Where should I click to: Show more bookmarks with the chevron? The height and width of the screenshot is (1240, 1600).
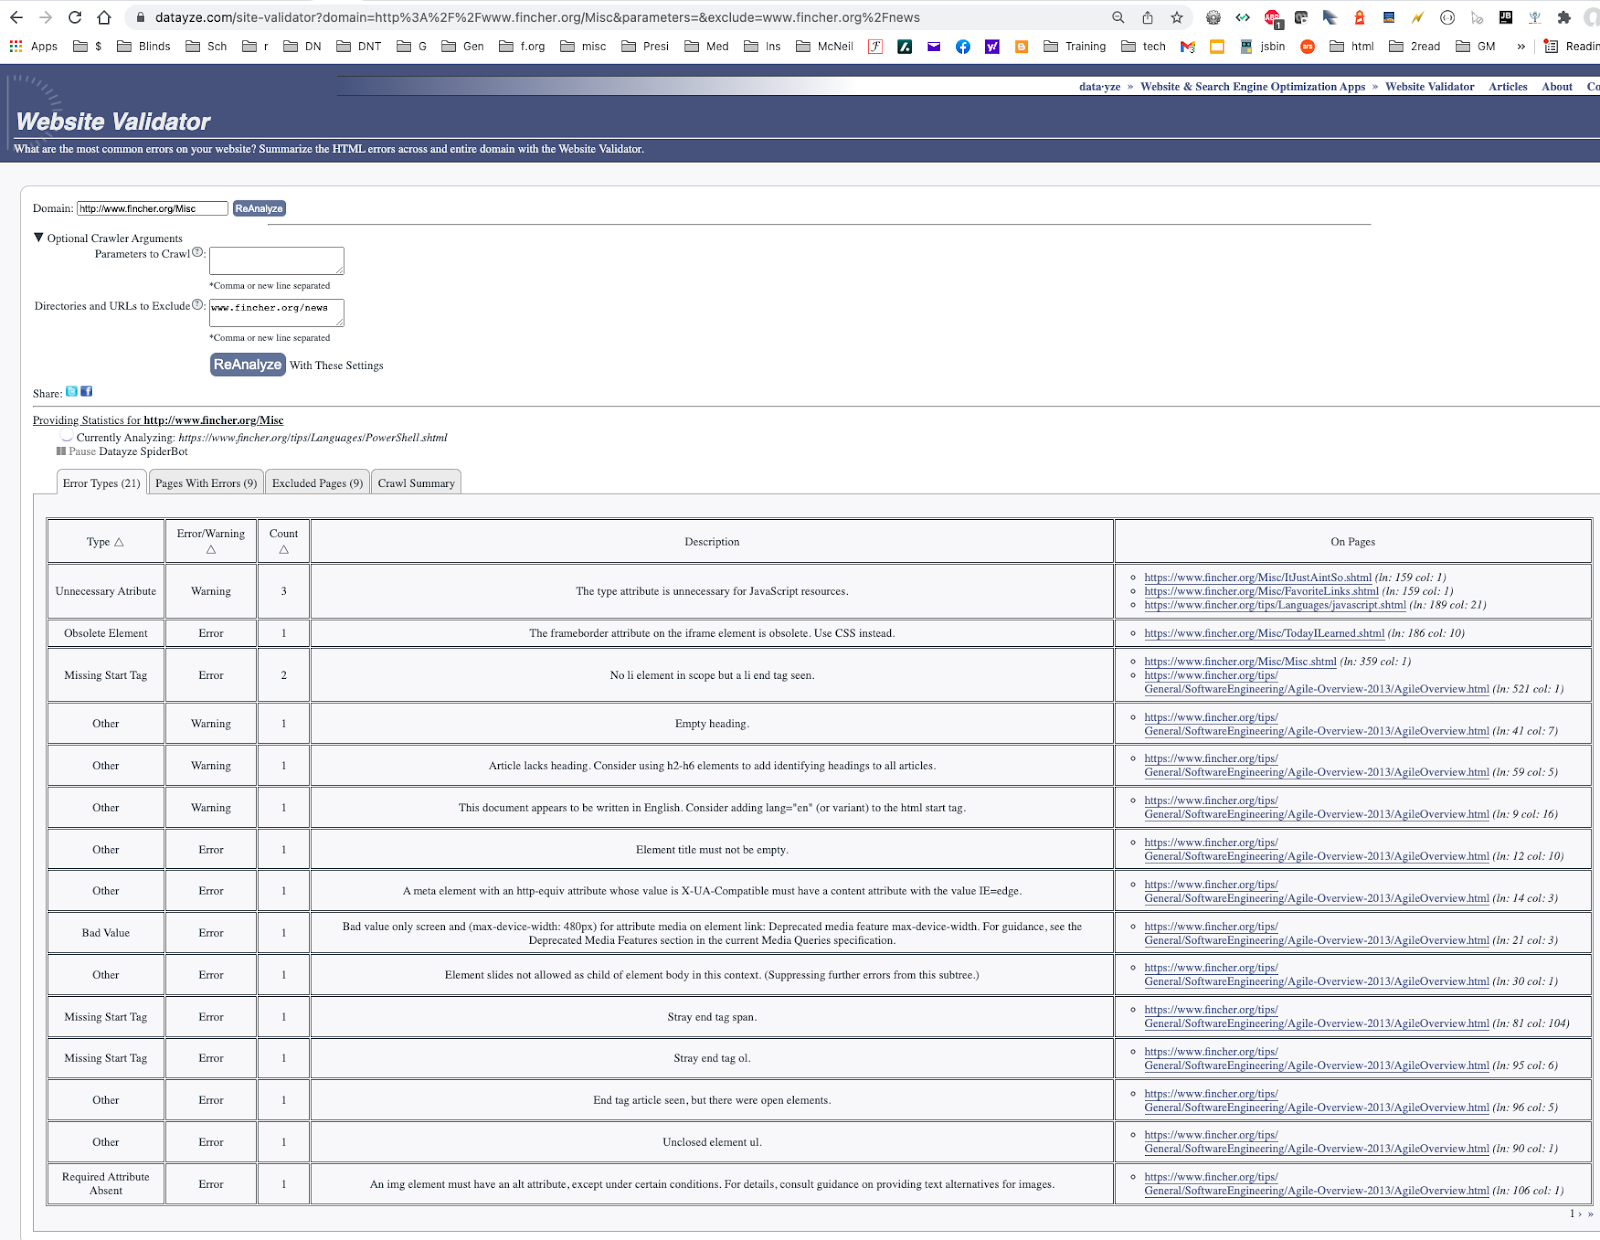(1521, 46)
